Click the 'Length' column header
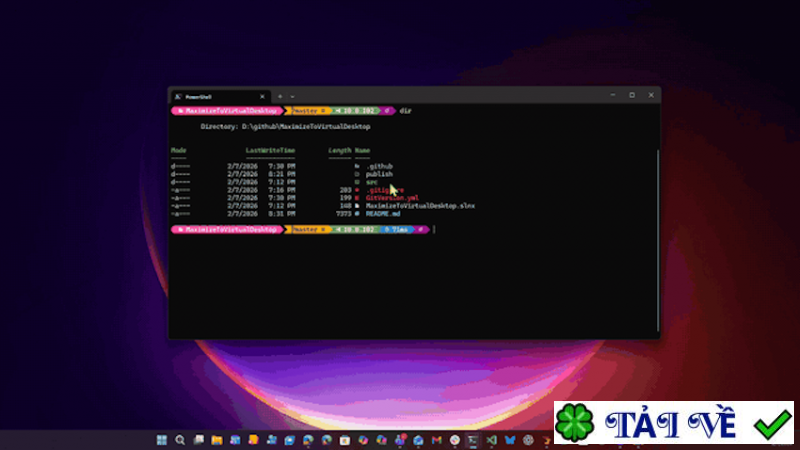Image resolution: width=800 pixels, height=450 pixels. click(x=340, y=151)
